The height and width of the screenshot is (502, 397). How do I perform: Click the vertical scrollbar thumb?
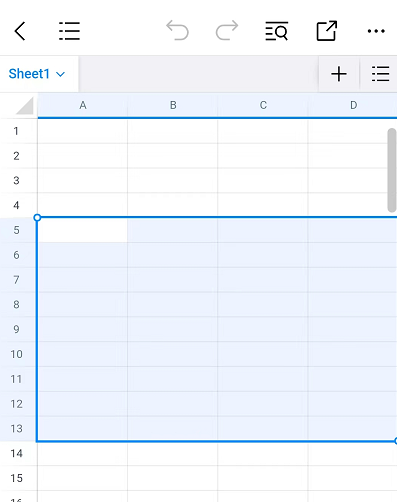[392, 170]
